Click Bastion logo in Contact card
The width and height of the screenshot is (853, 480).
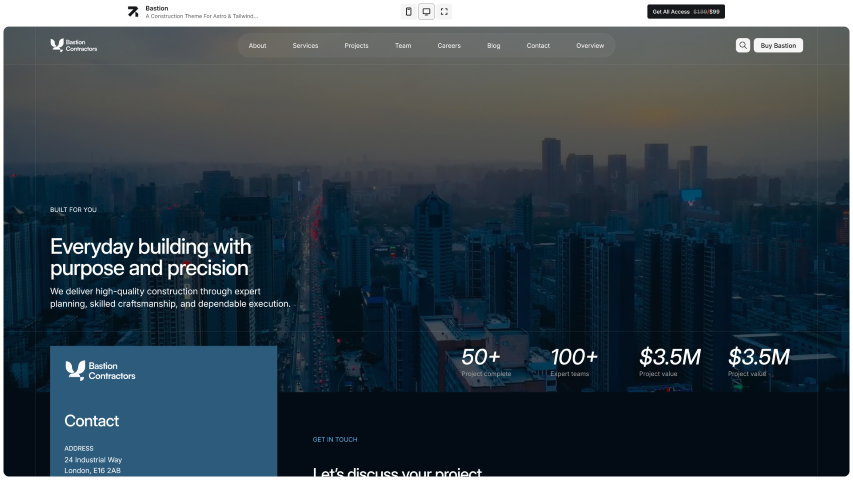click(x=100, y=371)
